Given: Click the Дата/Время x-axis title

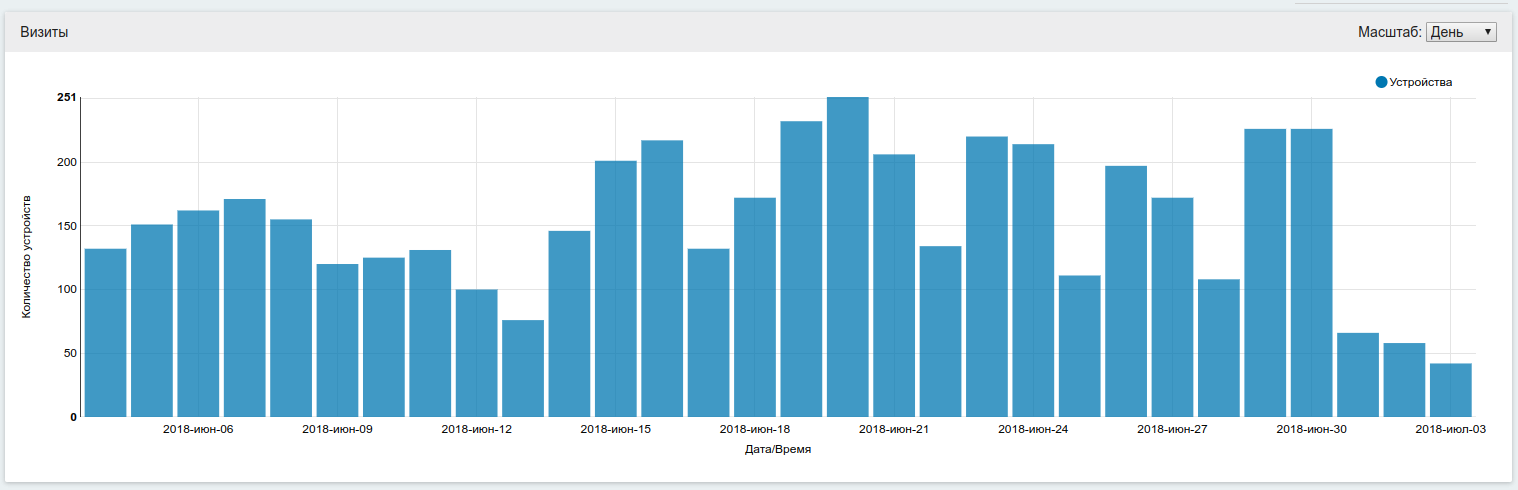Looking at the screenshot, I should click(x=778, y=451).
